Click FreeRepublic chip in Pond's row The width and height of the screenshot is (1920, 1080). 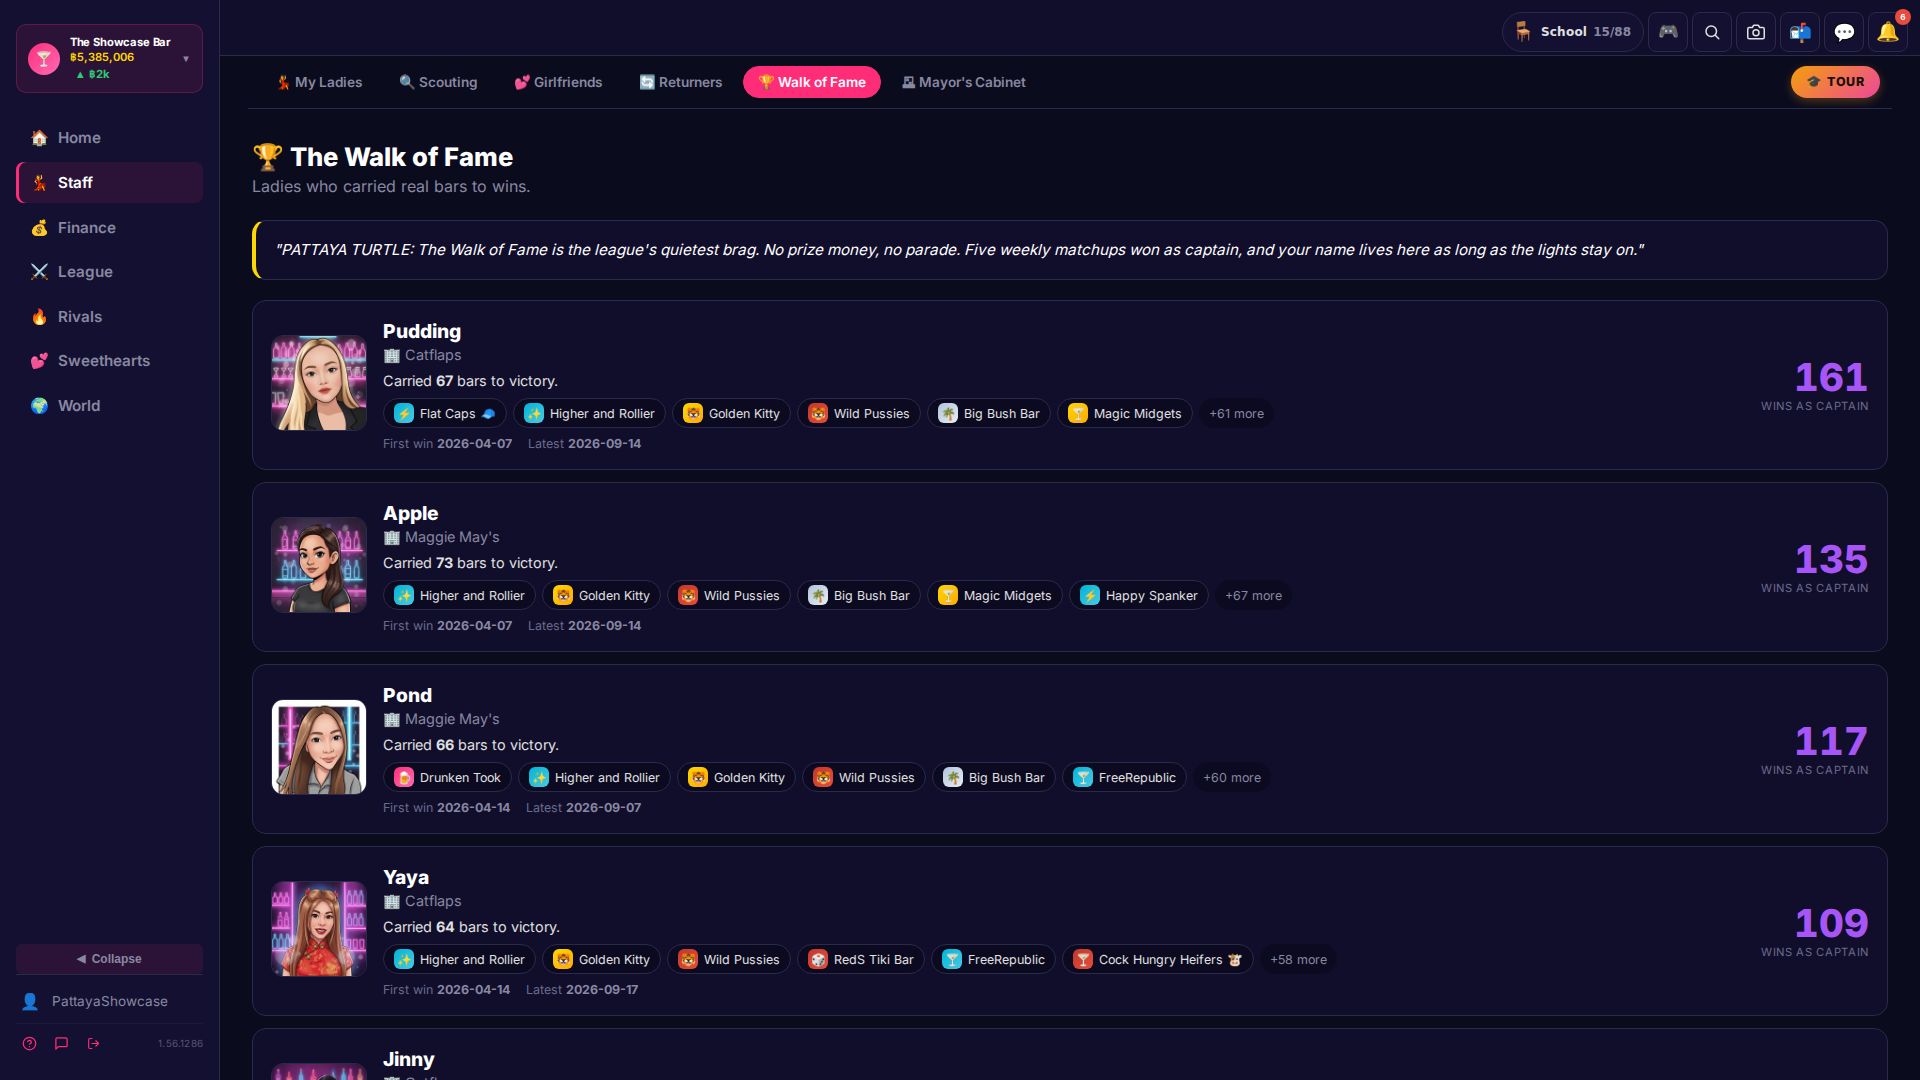[1124, 778]
